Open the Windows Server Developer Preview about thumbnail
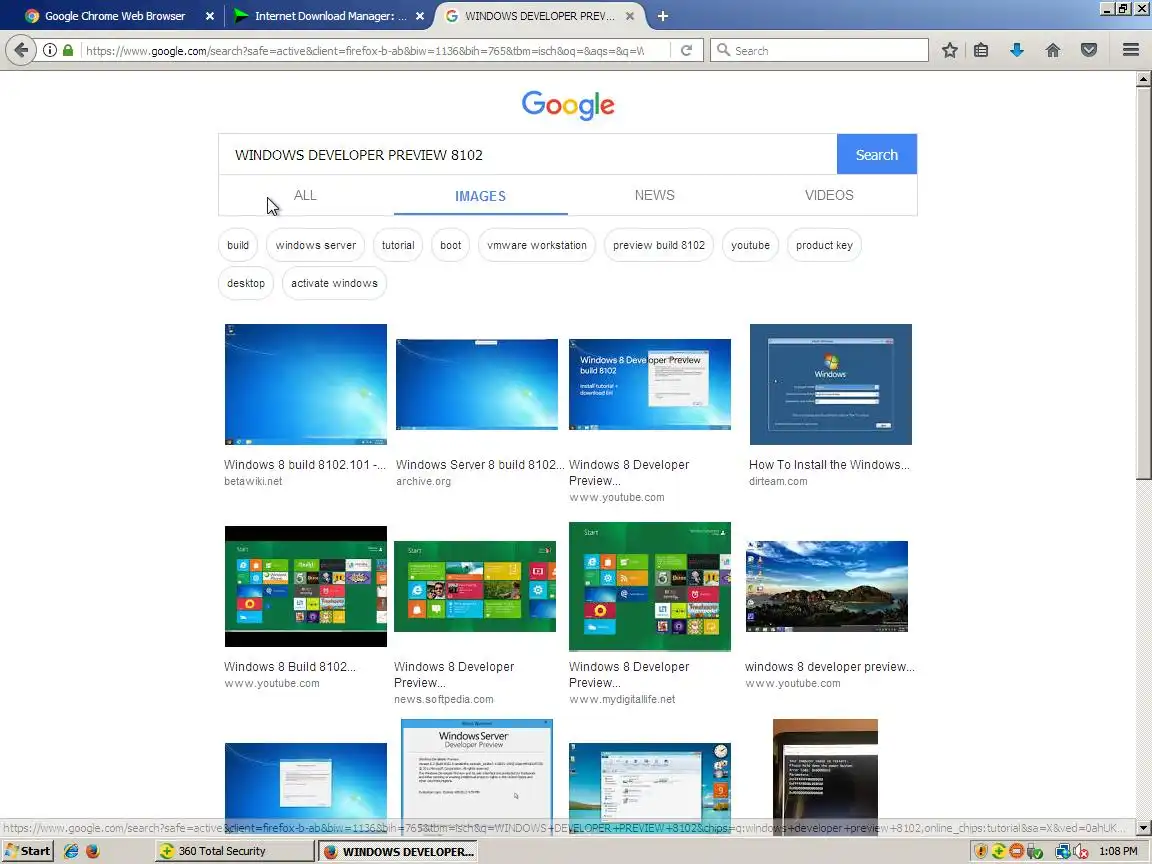This screenshot has width=1152, height=864. click(477, 777)
